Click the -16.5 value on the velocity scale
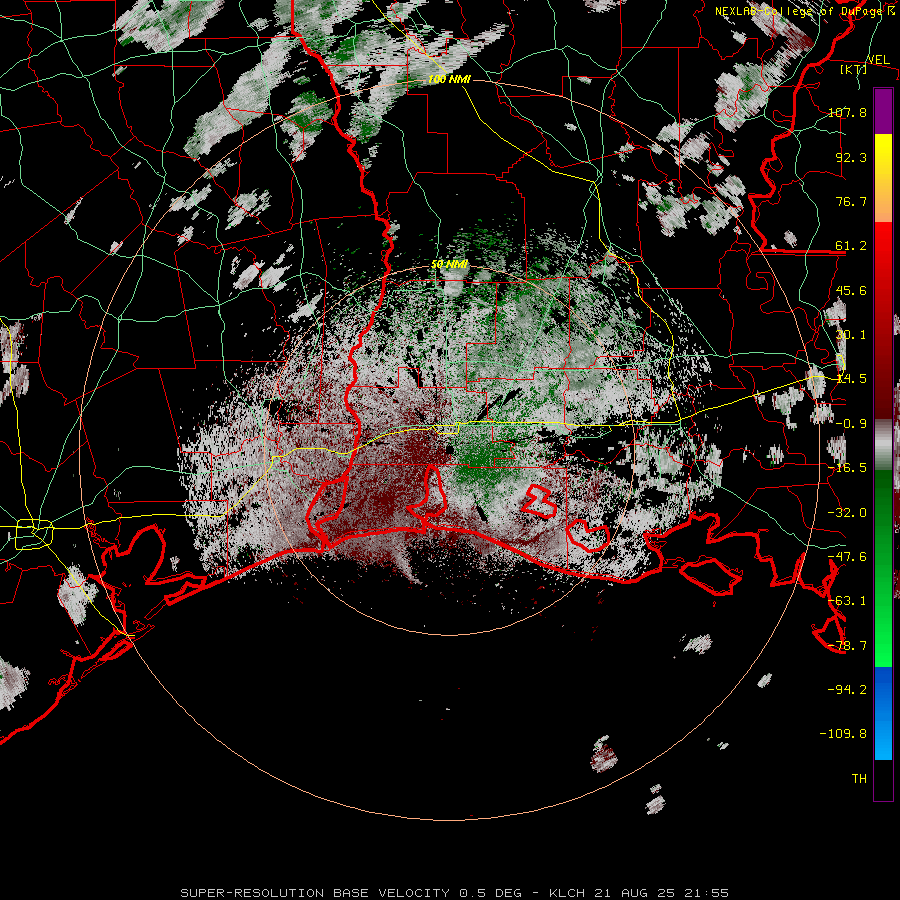 [847, 468]
